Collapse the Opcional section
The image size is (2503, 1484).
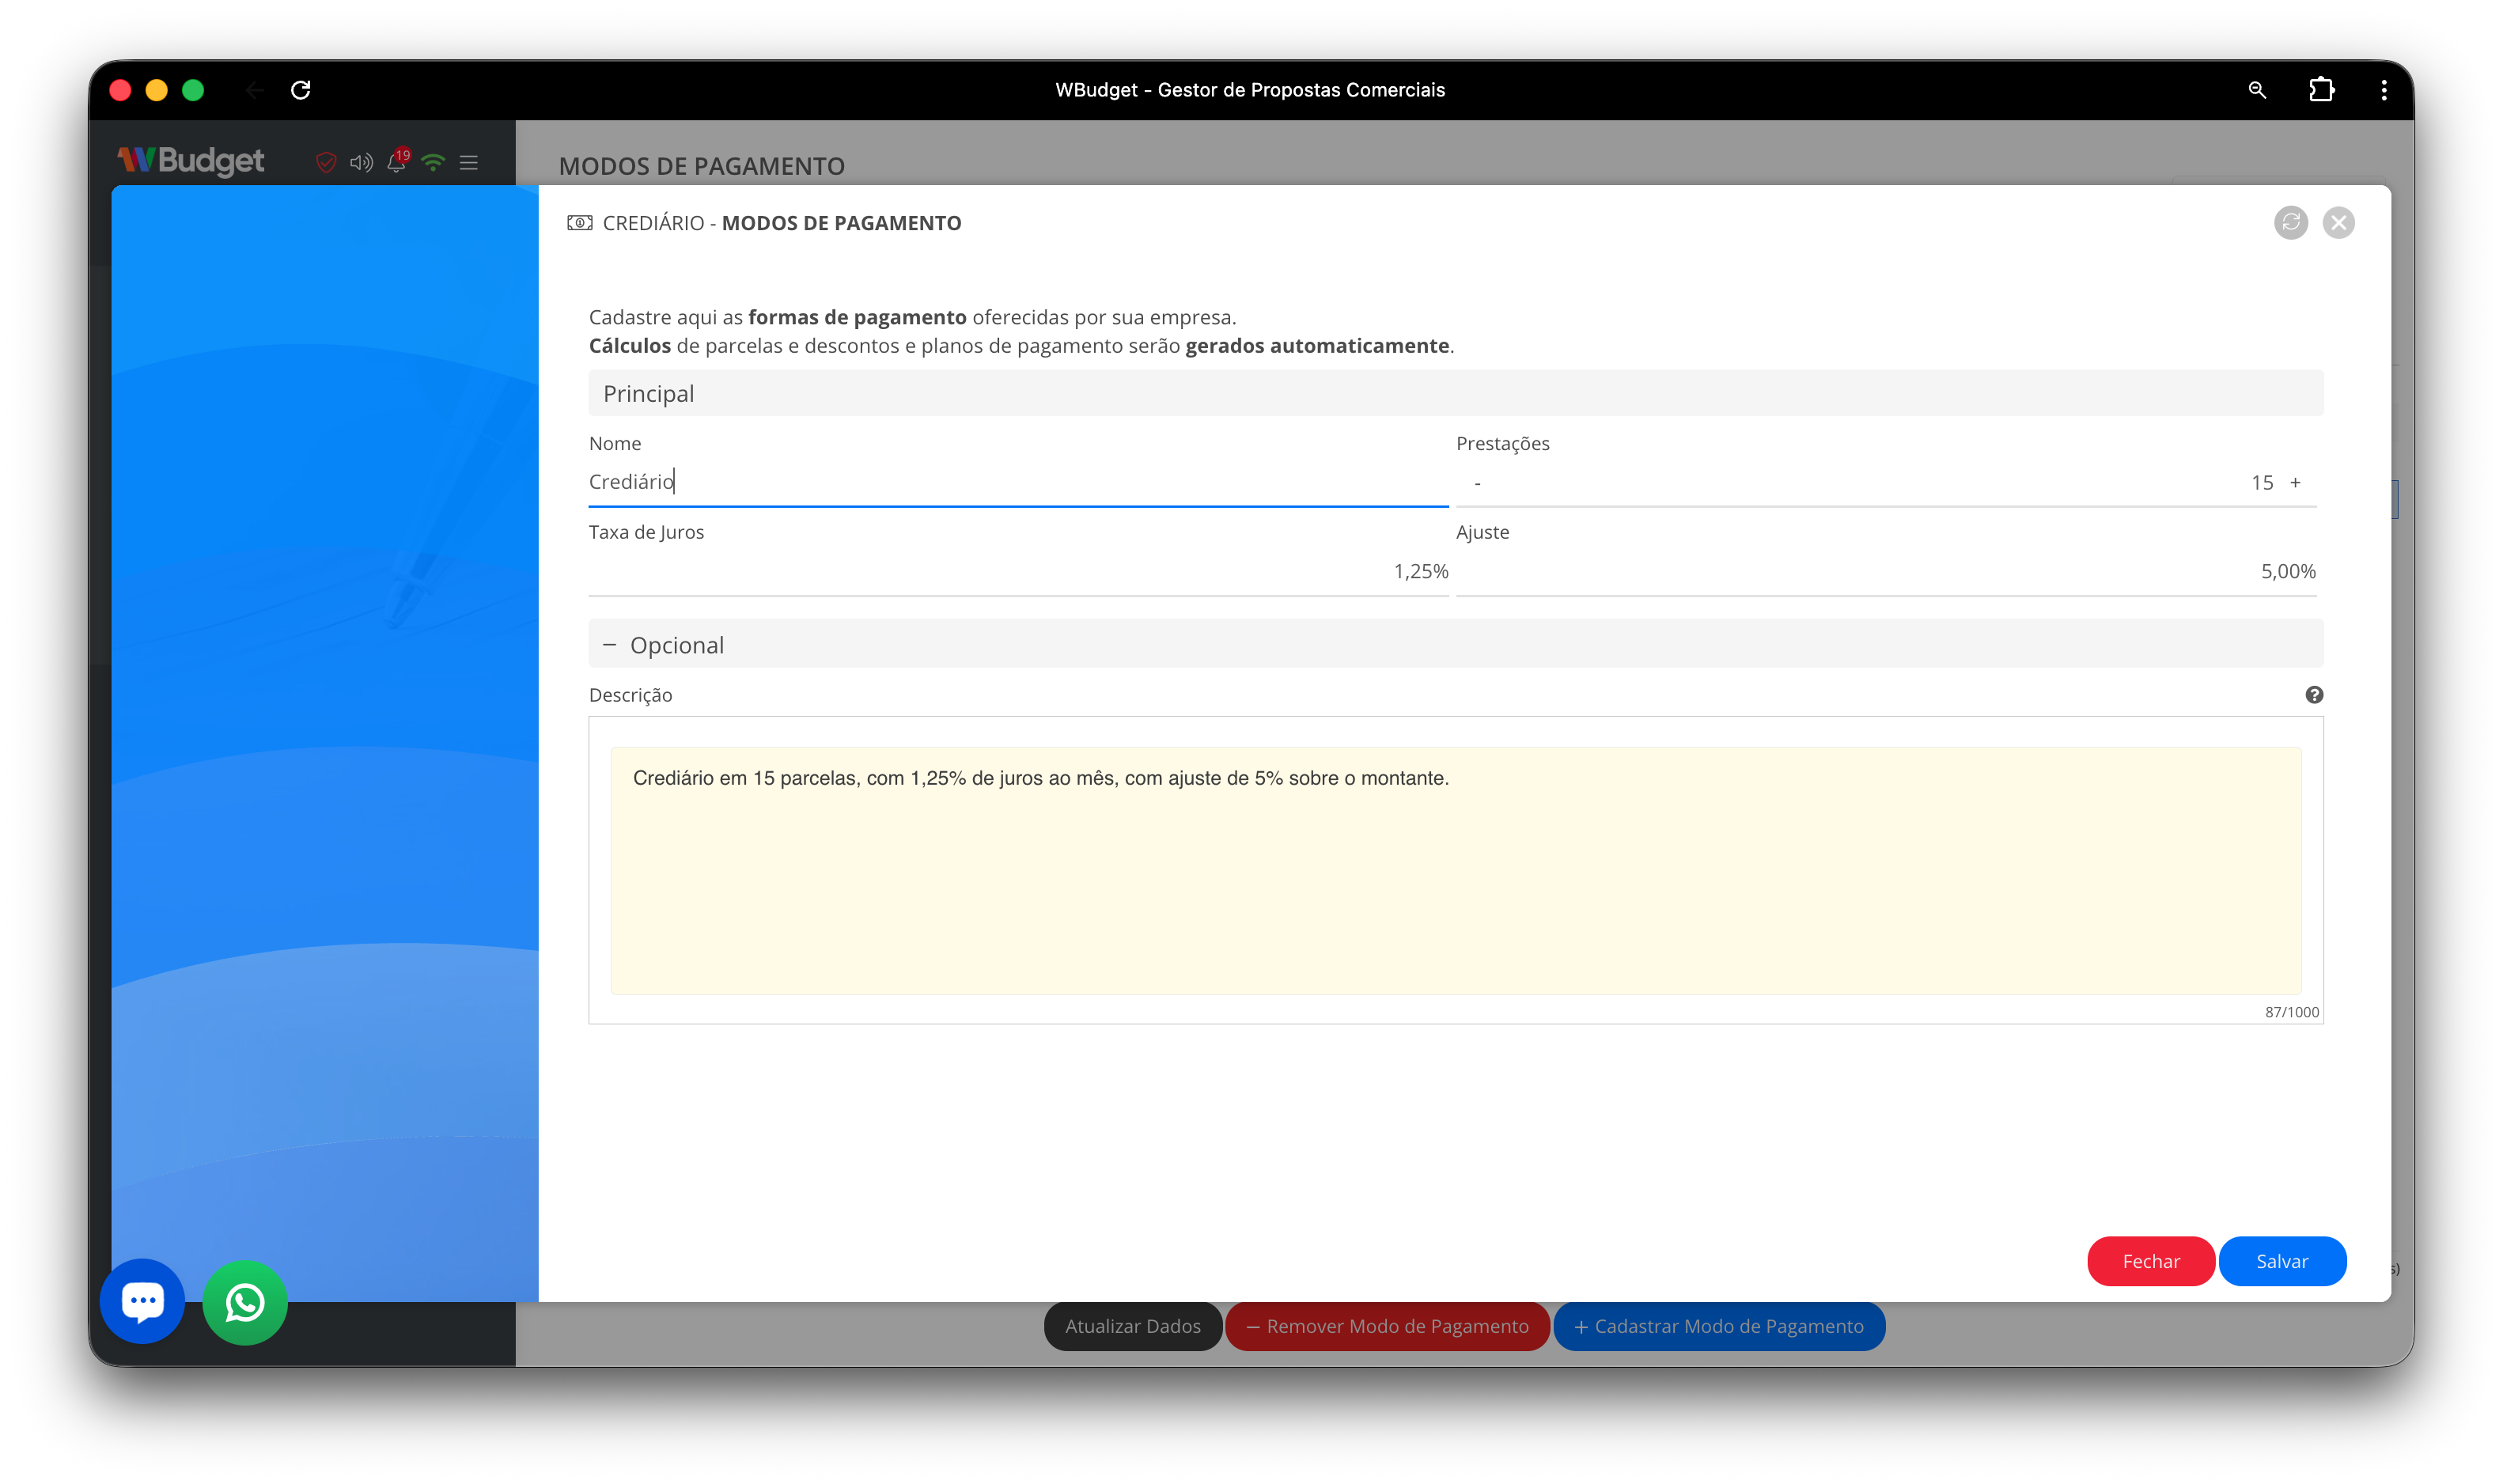[x=609, y=645]
